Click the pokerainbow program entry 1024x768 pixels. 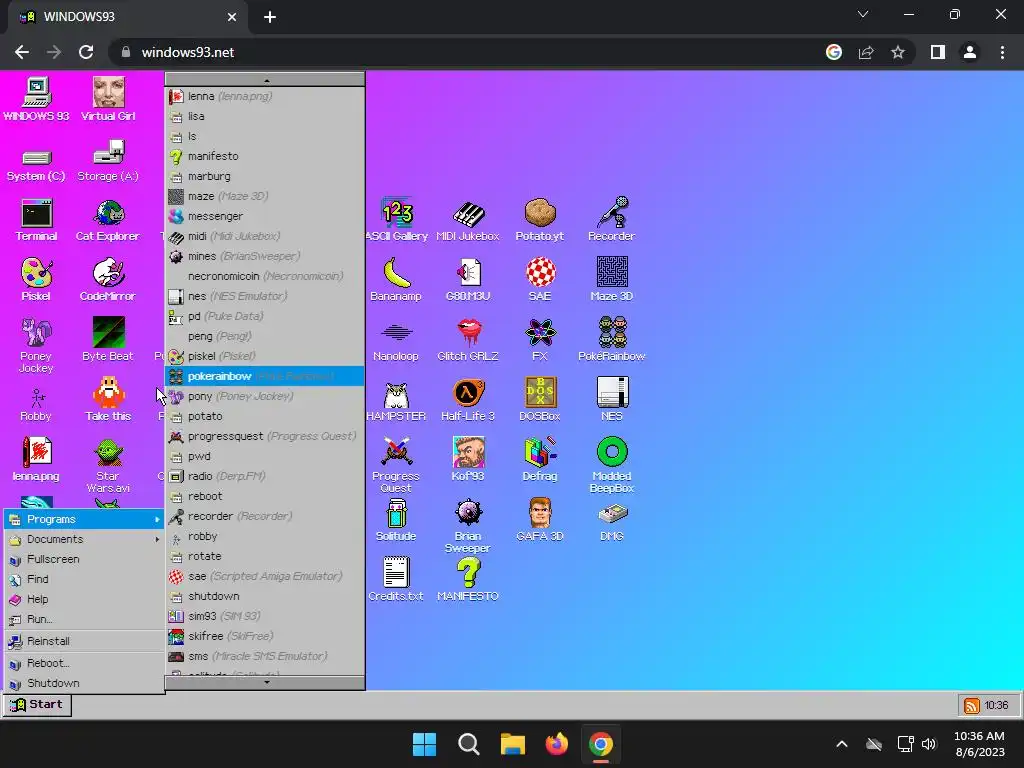tap(264, 376)
